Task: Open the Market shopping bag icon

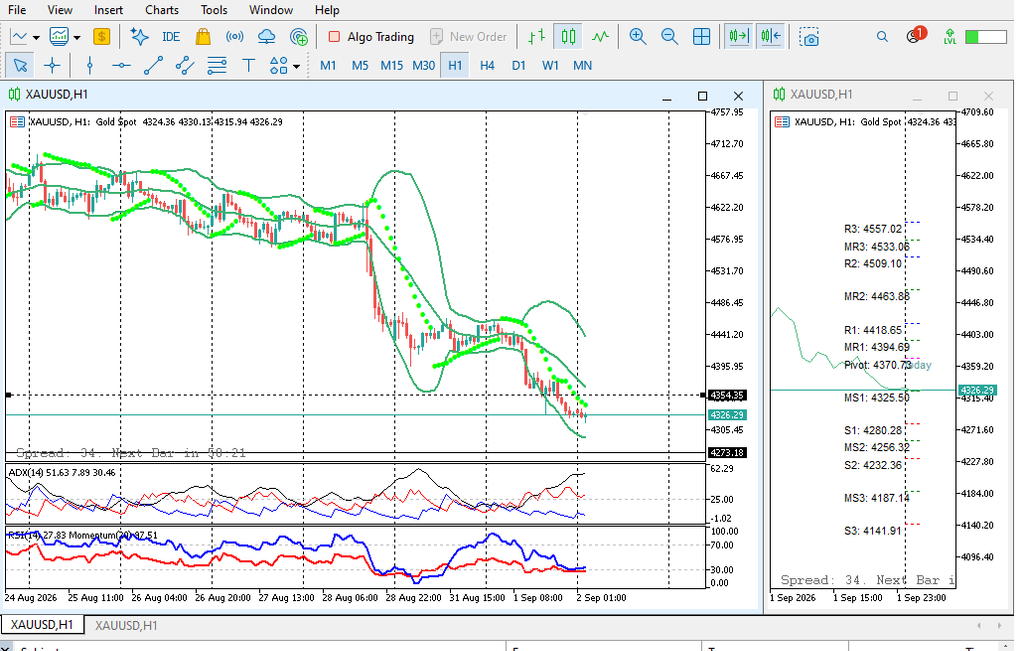Action: (203, 37)
